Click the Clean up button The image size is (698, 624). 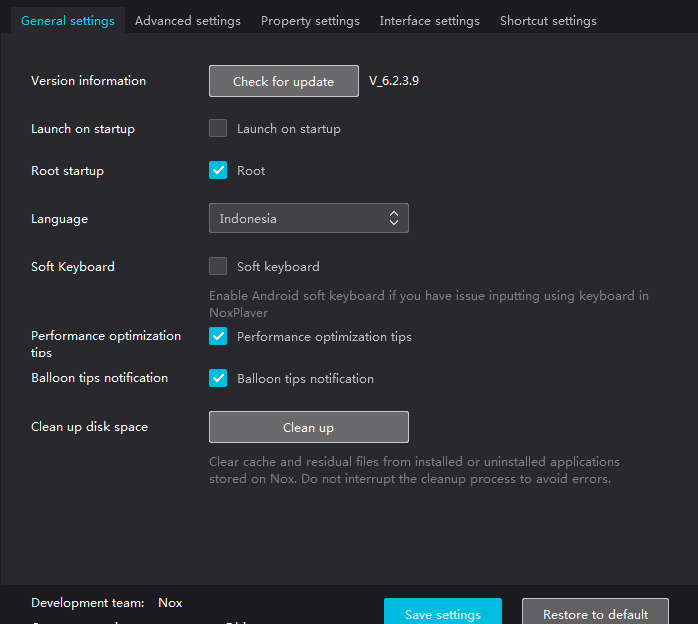click(x=308, y=427)
